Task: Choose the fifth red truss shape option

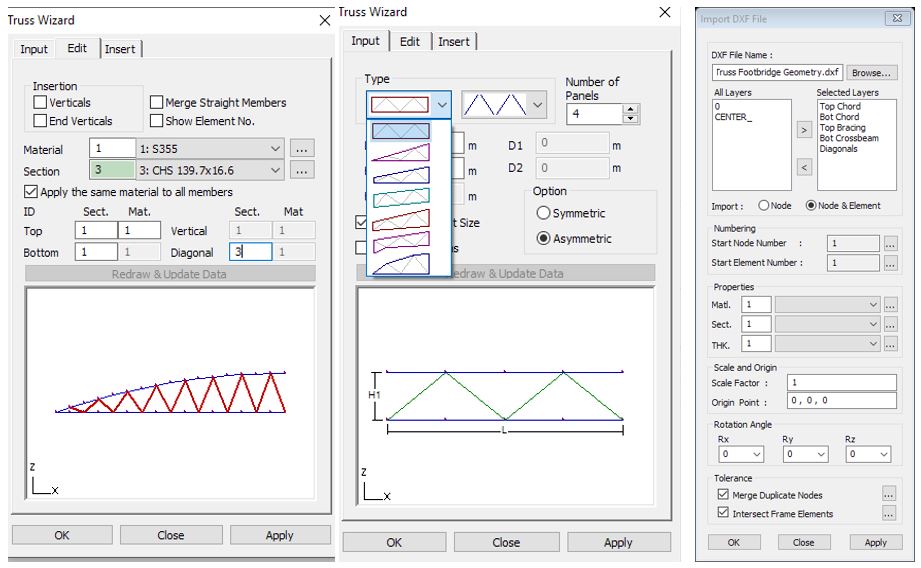Action: [x=401, y=219]
